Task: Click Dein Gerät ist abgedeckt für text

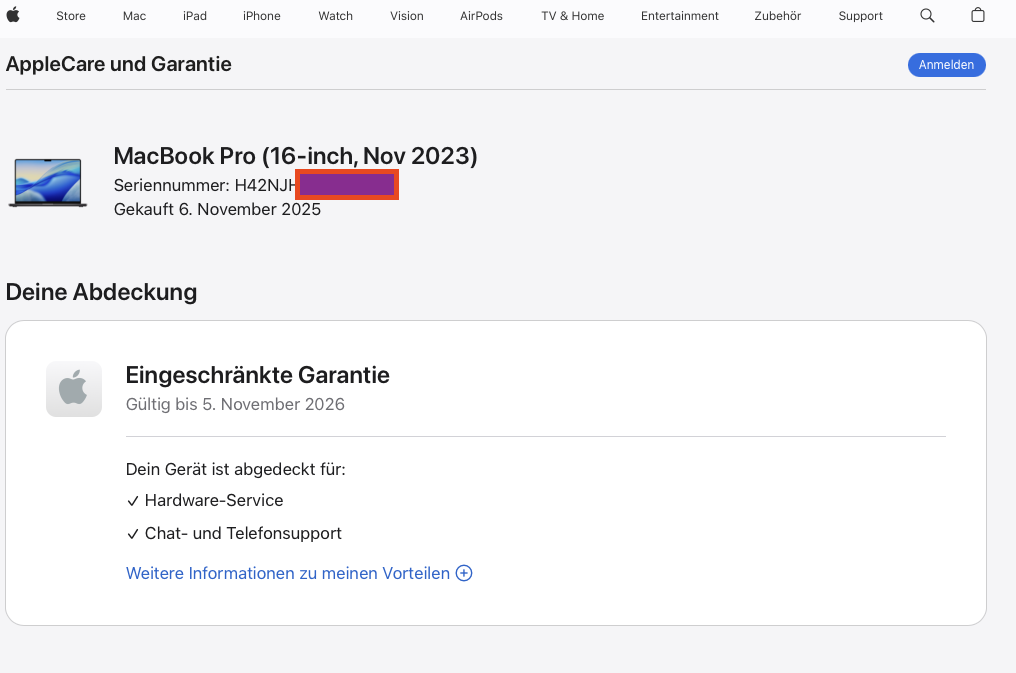Action: point(236,469)
